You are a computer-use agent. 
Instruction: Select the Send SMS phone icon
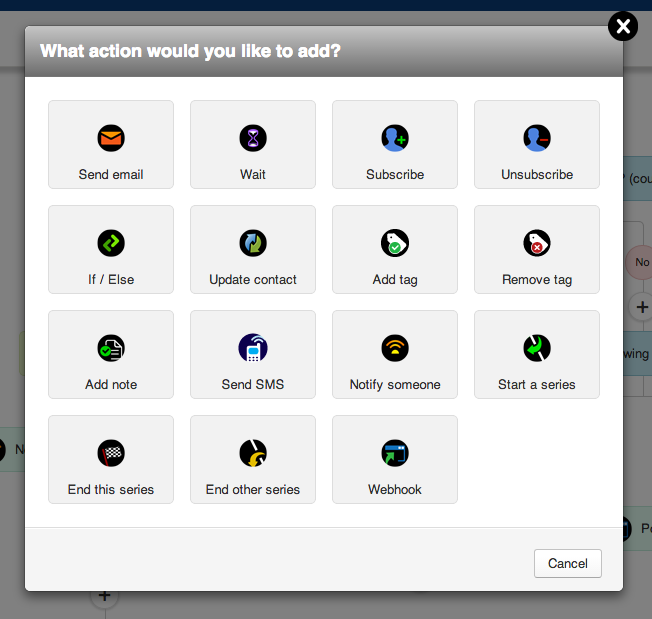pos(253,348)
